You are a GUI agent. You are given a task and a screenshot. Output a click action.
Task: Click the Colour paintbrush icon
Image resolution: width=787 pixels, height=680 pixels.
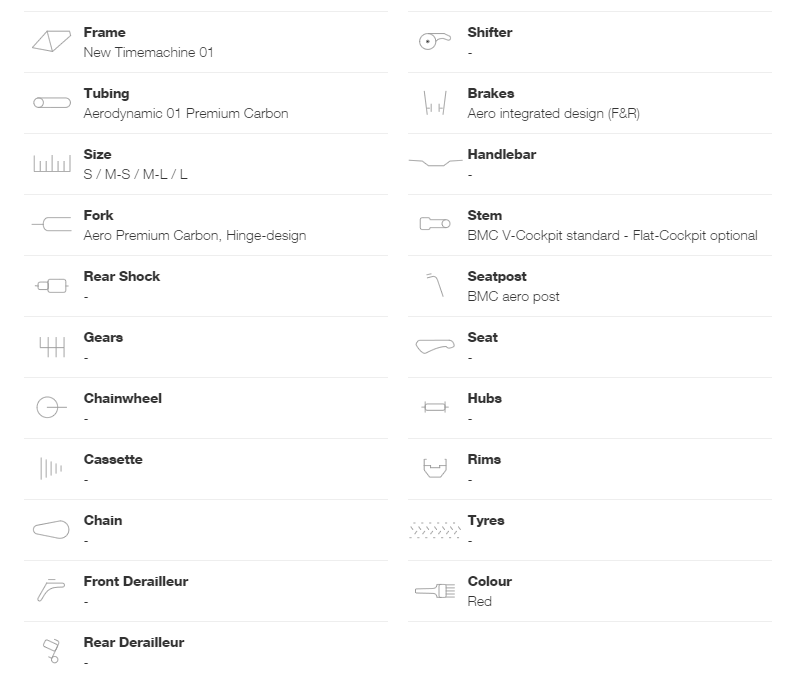click(435, 591)
